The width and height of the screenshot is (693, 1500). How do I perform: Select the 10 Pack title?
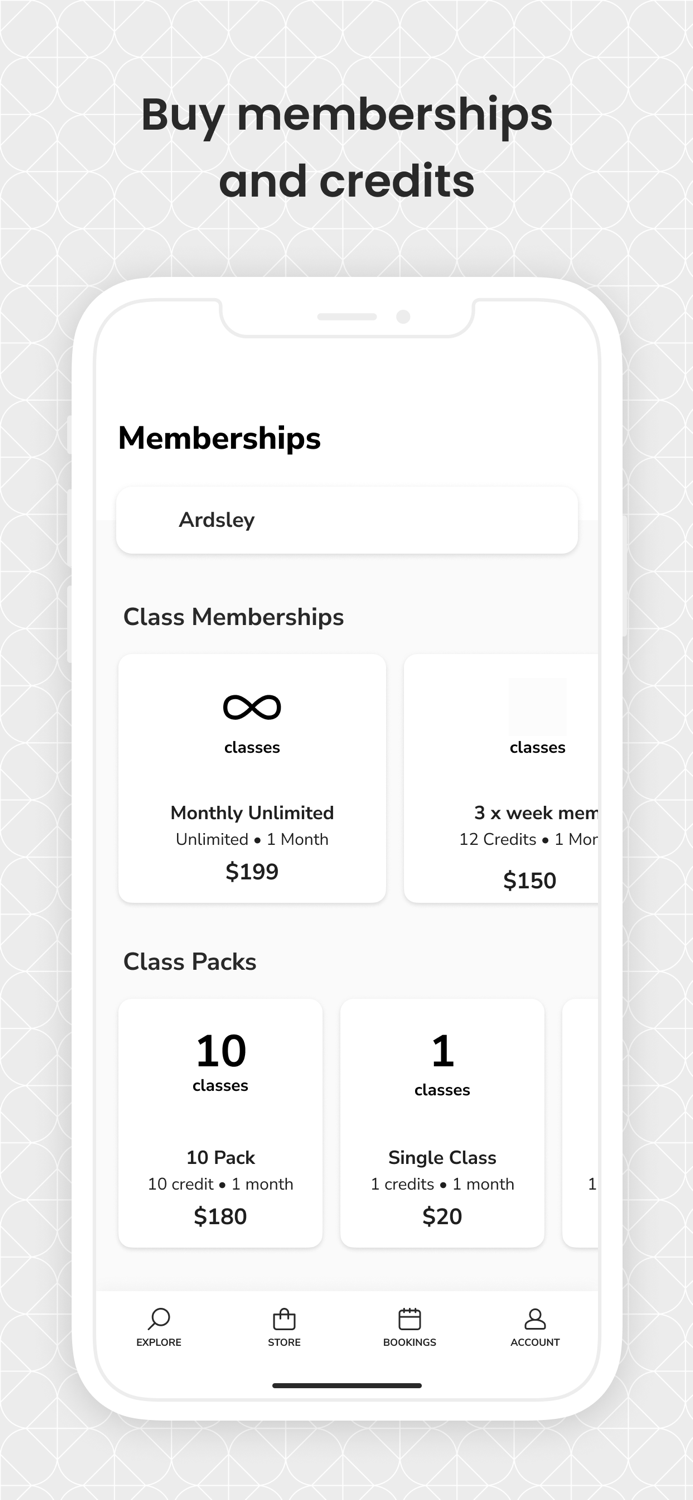click(x=220, y=1157)
